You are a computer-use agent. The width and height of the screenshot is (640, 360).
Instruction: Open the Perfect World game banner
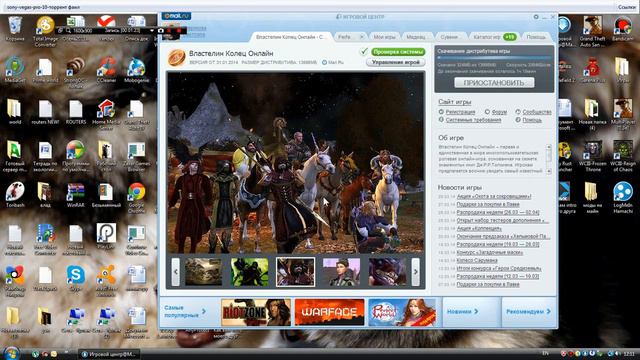[x=402, y=312]
